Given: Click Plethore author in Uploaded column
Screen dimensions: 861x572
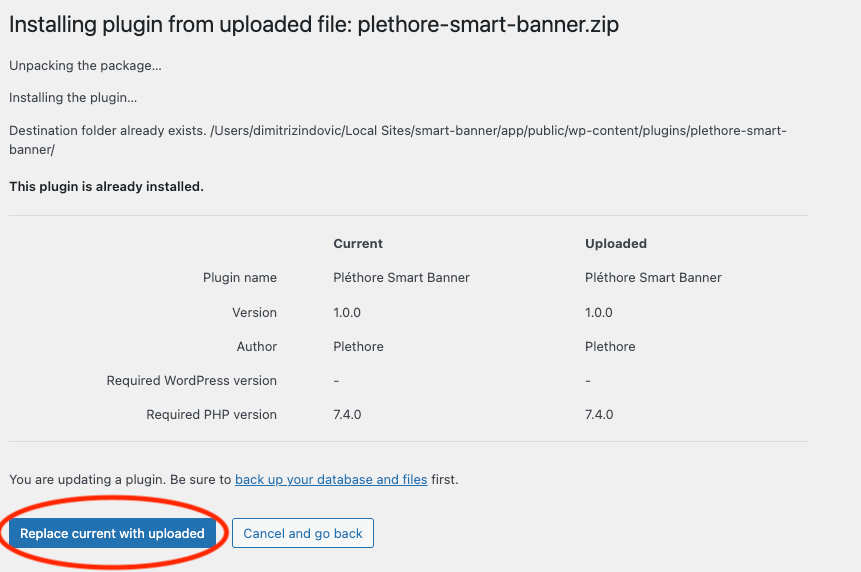Looking at the screenshot, I should (x=610, y=347).
